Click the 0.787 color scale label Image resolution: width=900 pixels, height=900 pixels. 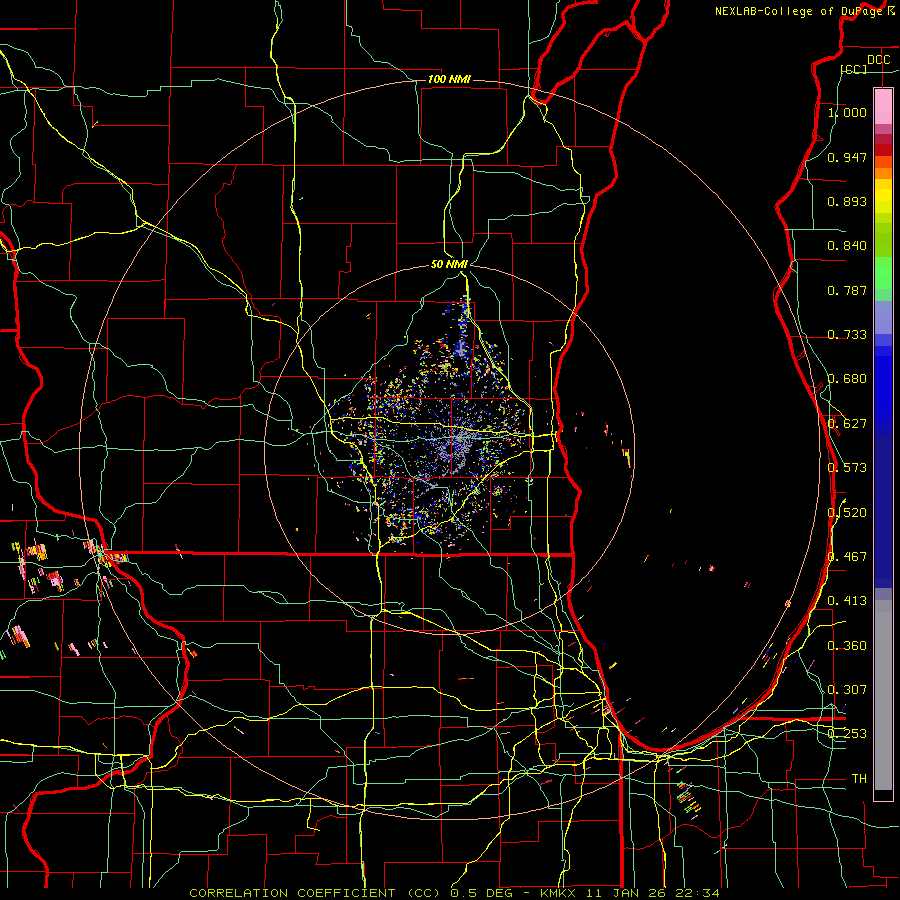847,290
